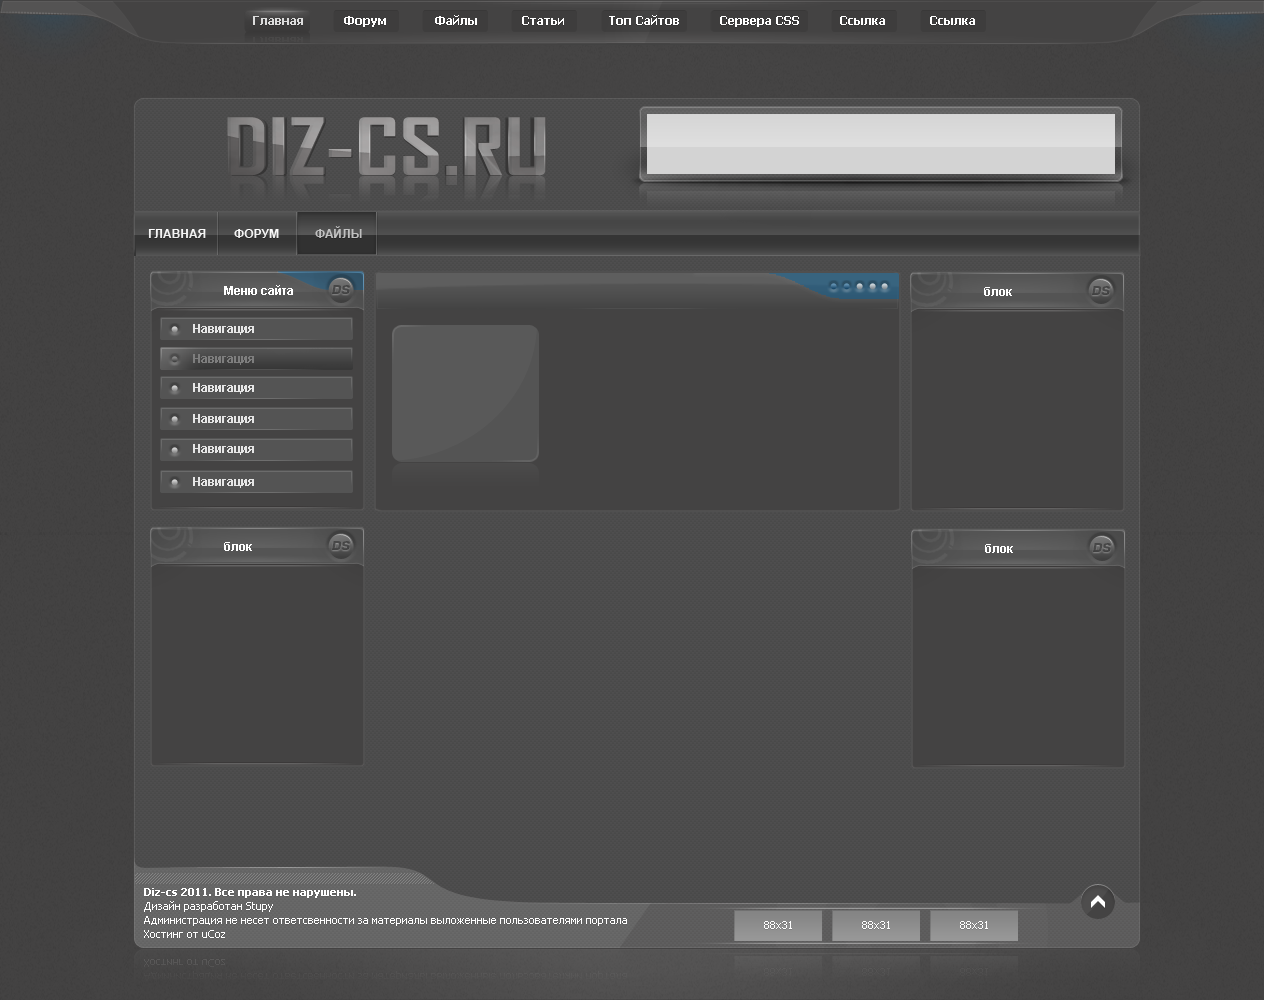Select the Сервера CSS menu item

click(759, 21)
